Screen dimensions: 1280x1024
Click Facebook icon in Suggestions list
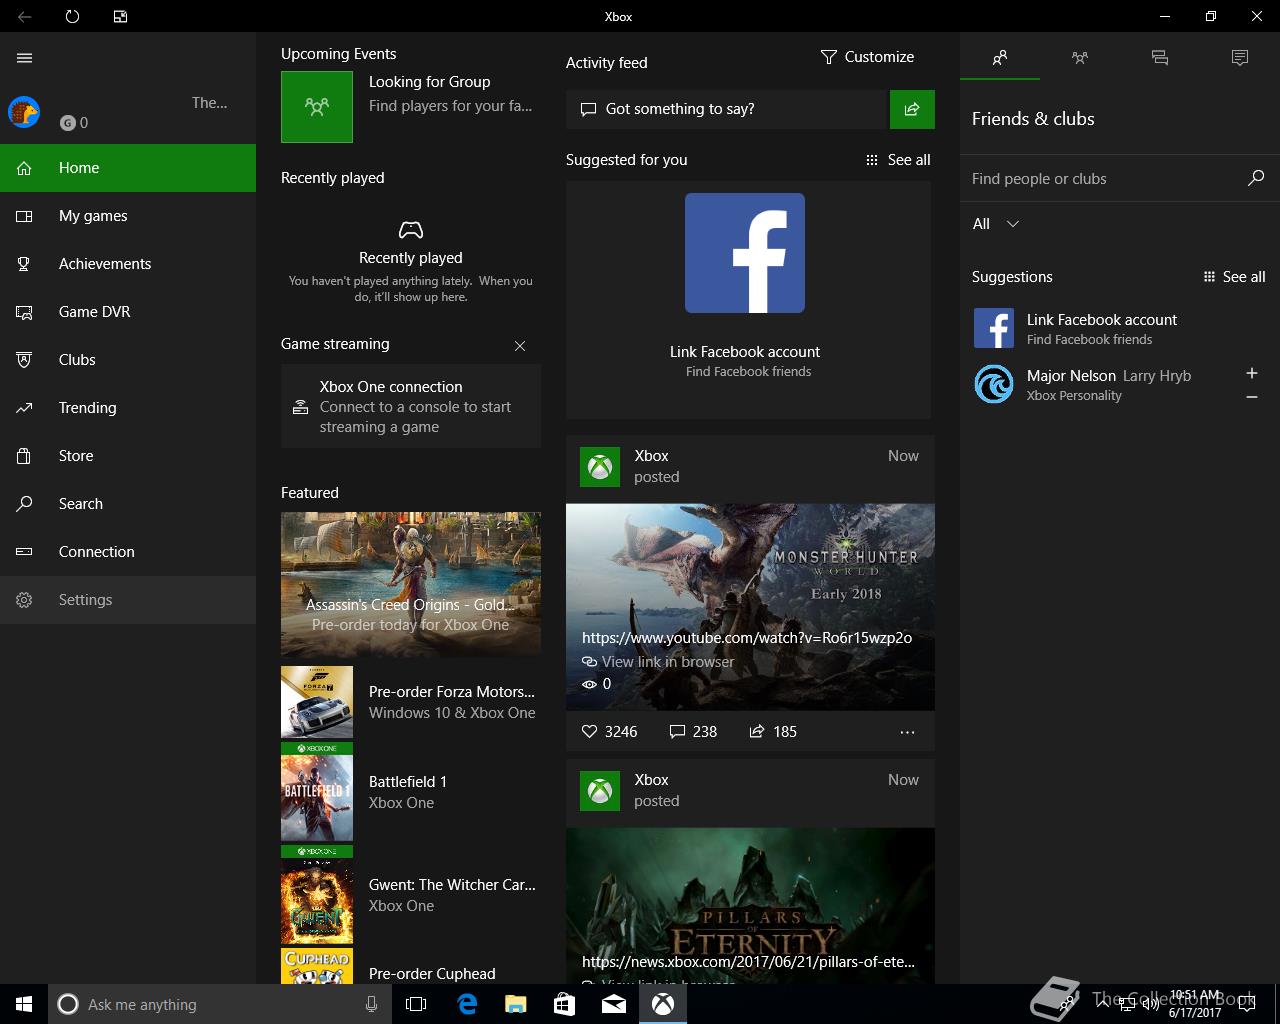(994, 328)
